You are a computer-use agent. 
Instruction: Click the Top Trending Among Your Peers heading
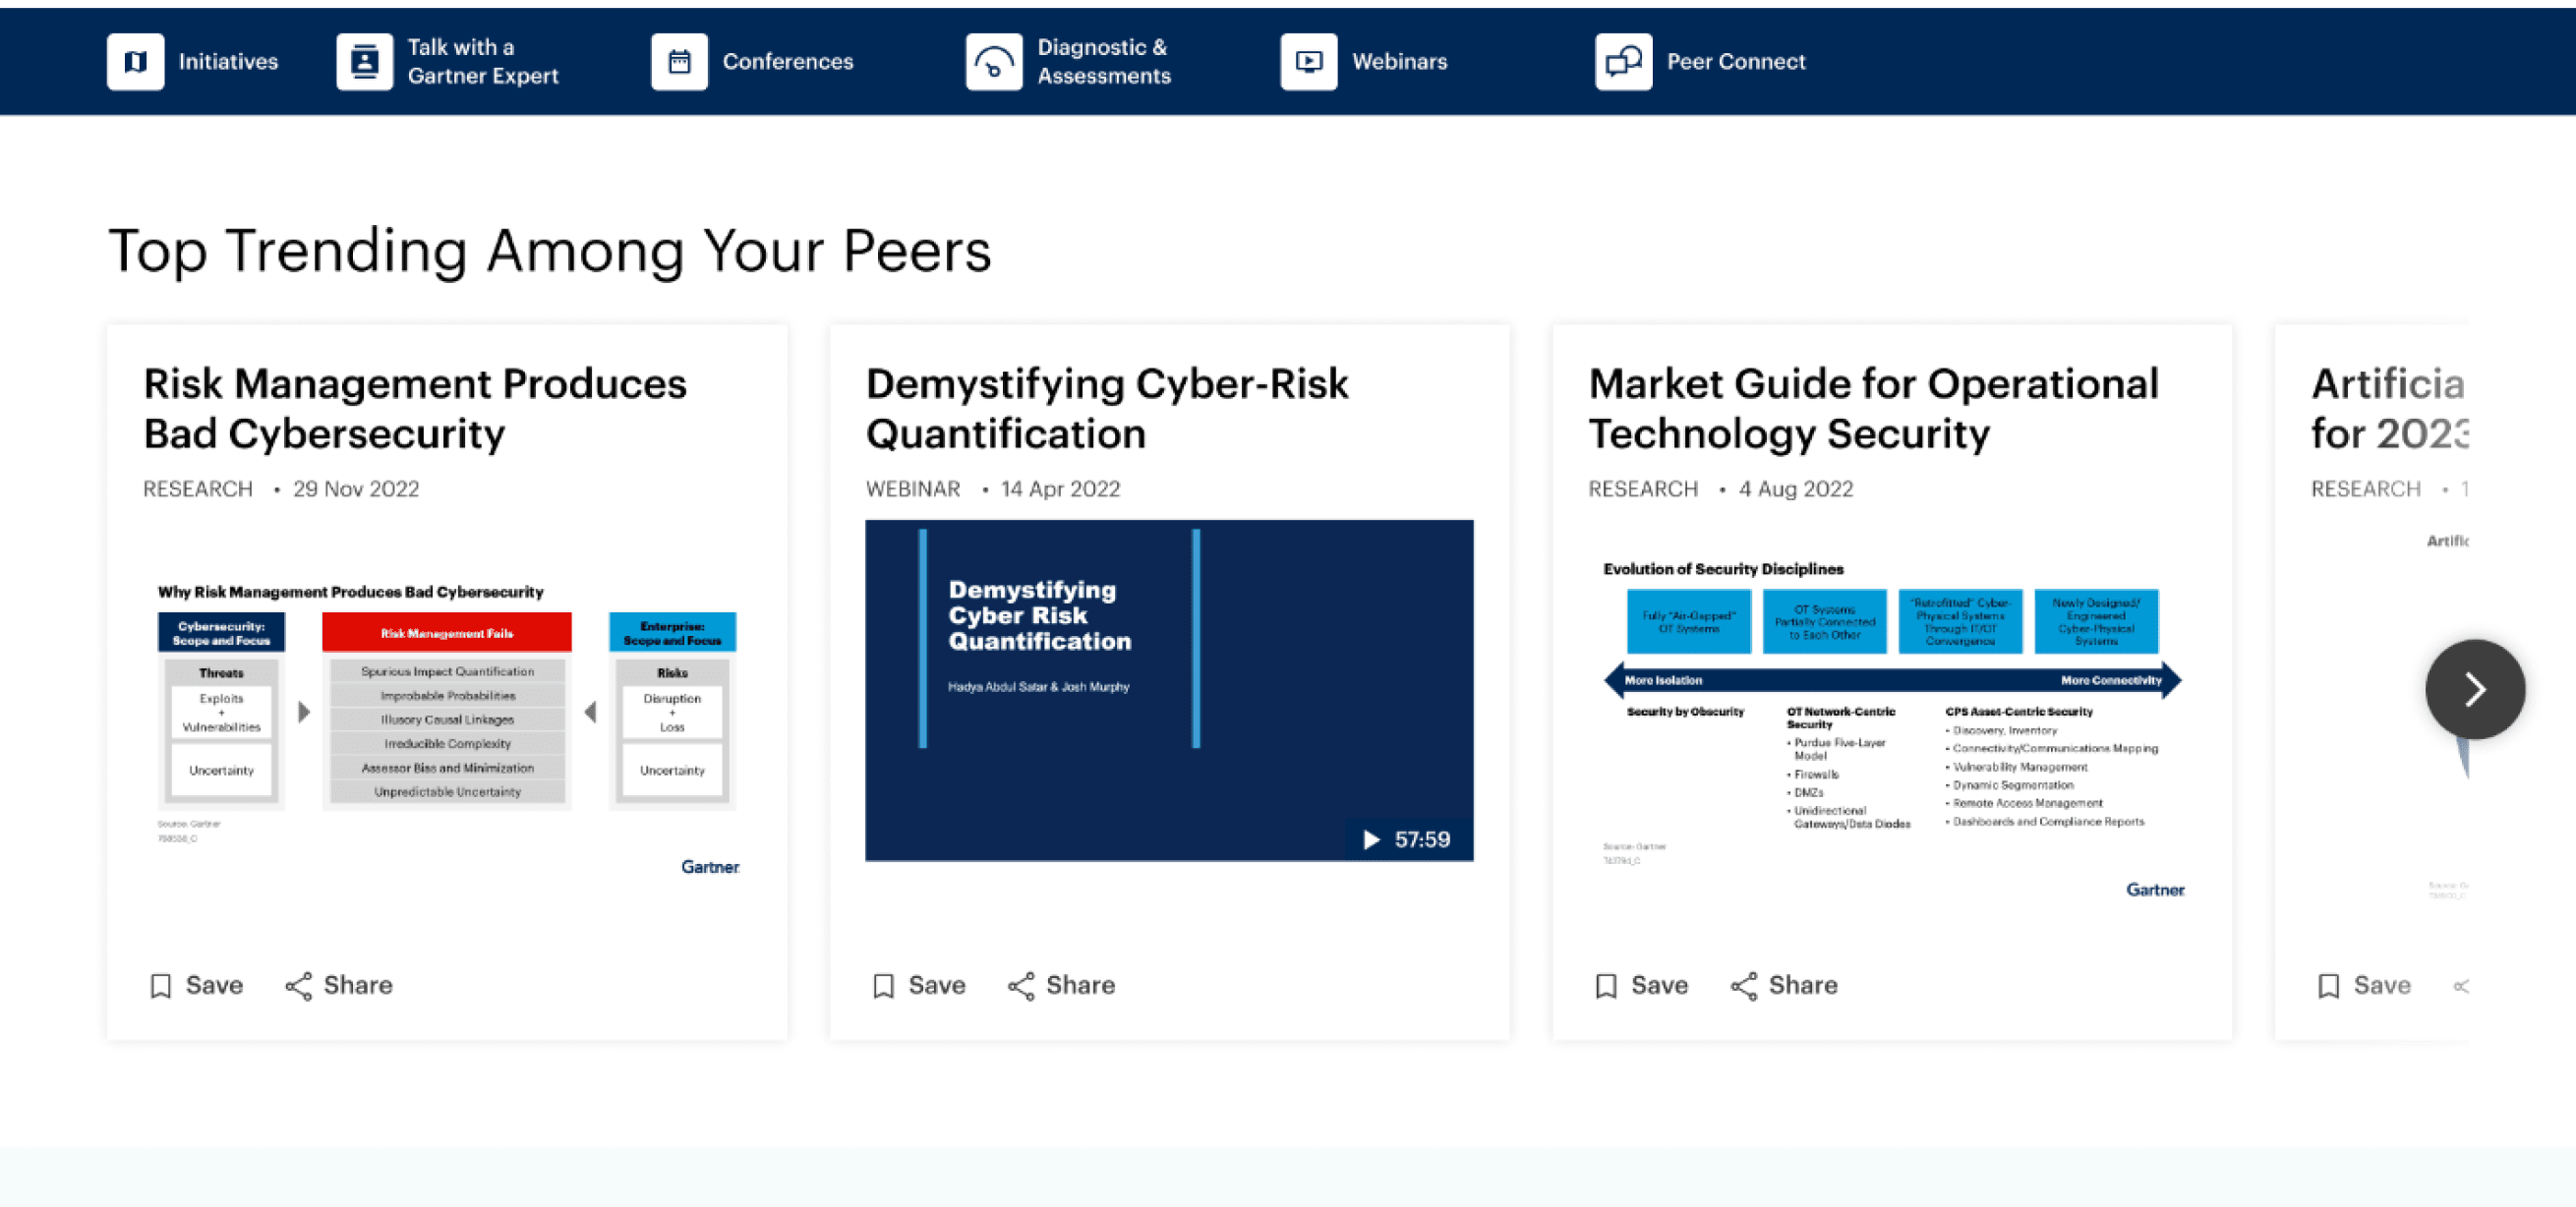[550, 251]
